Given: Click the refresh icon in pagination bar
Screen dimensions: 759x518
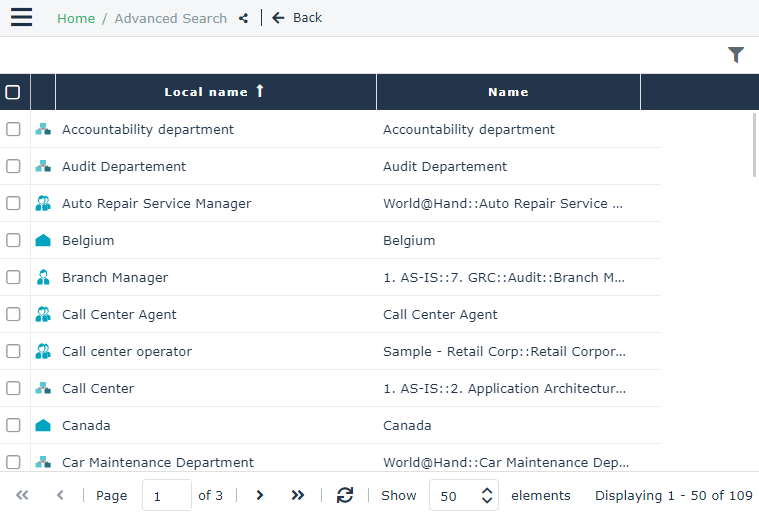Looking at the screenshot, I should (x=345, y=495).
